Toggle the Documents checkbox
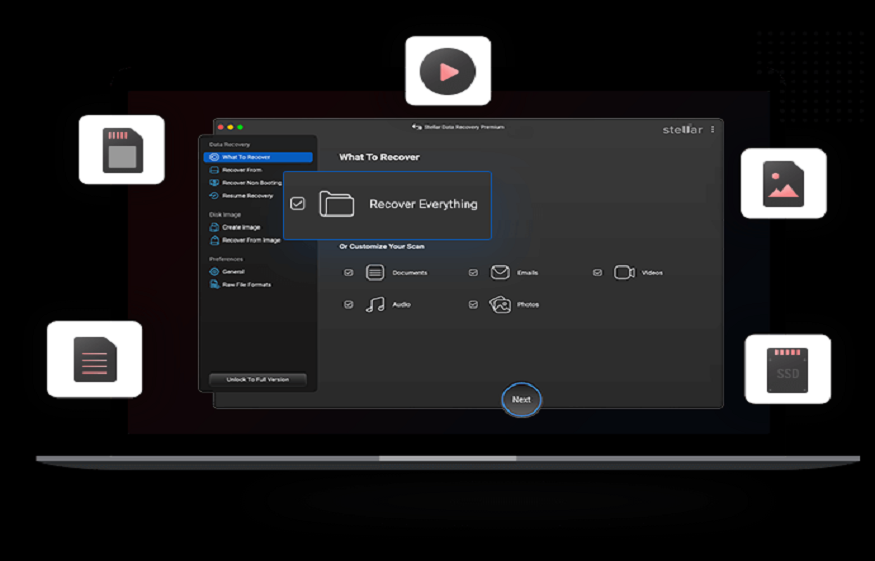Image resolution: width=875 pixels, height=561 pixels. (x=348, y=273)
